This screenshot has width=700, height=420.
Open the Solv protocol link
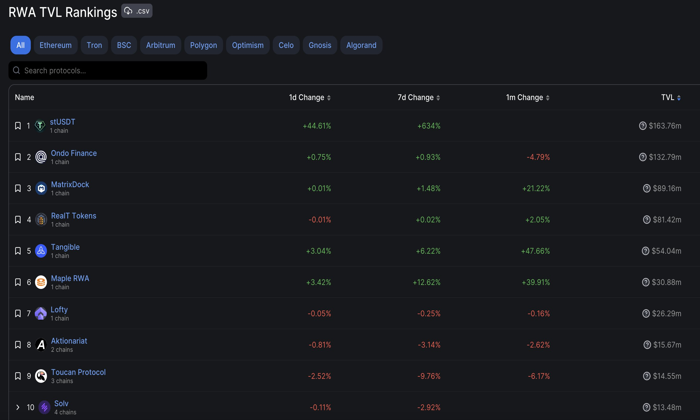pos(62,403)
